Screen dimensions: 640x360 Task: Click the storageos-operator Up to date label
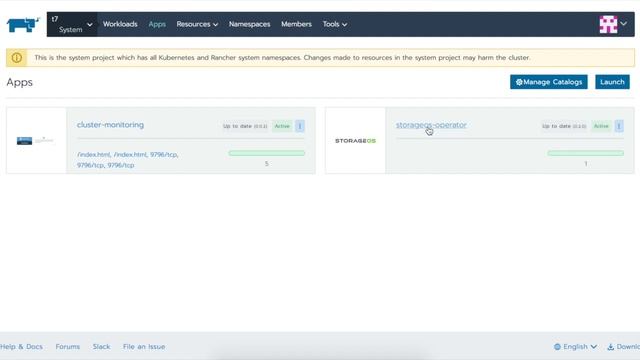click(x=564, y=126)
